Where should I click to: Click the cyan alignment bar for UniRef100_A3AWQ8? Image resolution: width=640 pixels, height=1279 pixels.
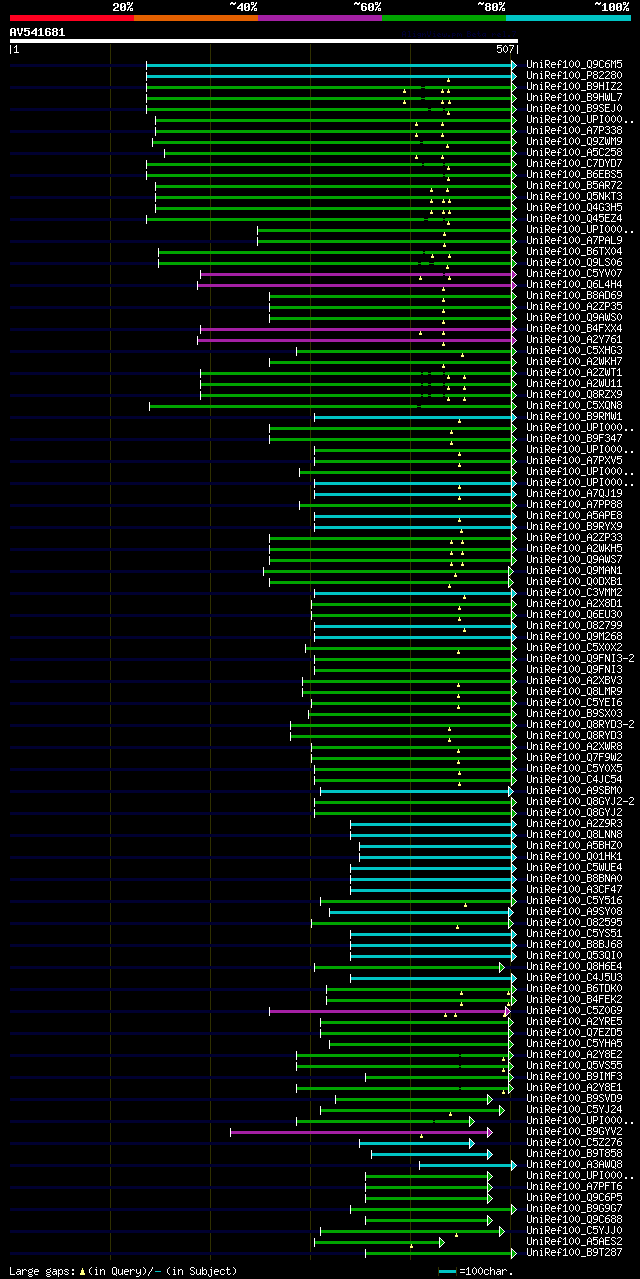[x=468, y=1165]
